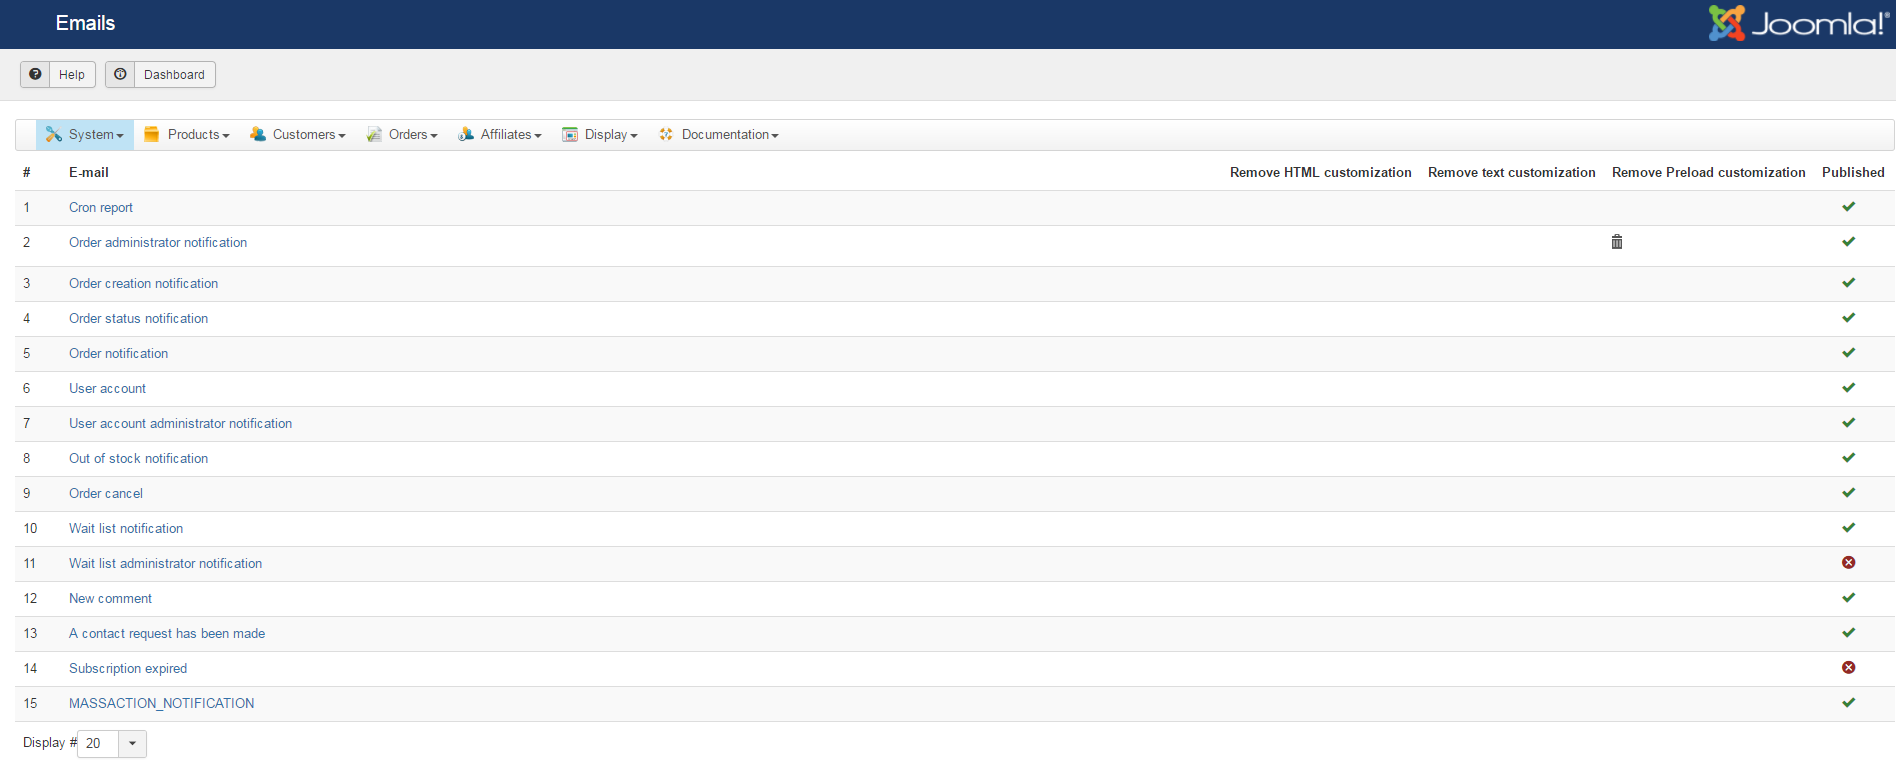This screenshot has height=760, width=1896.
Task: Expand the Products menu
Action: click(x=187, y=134)
